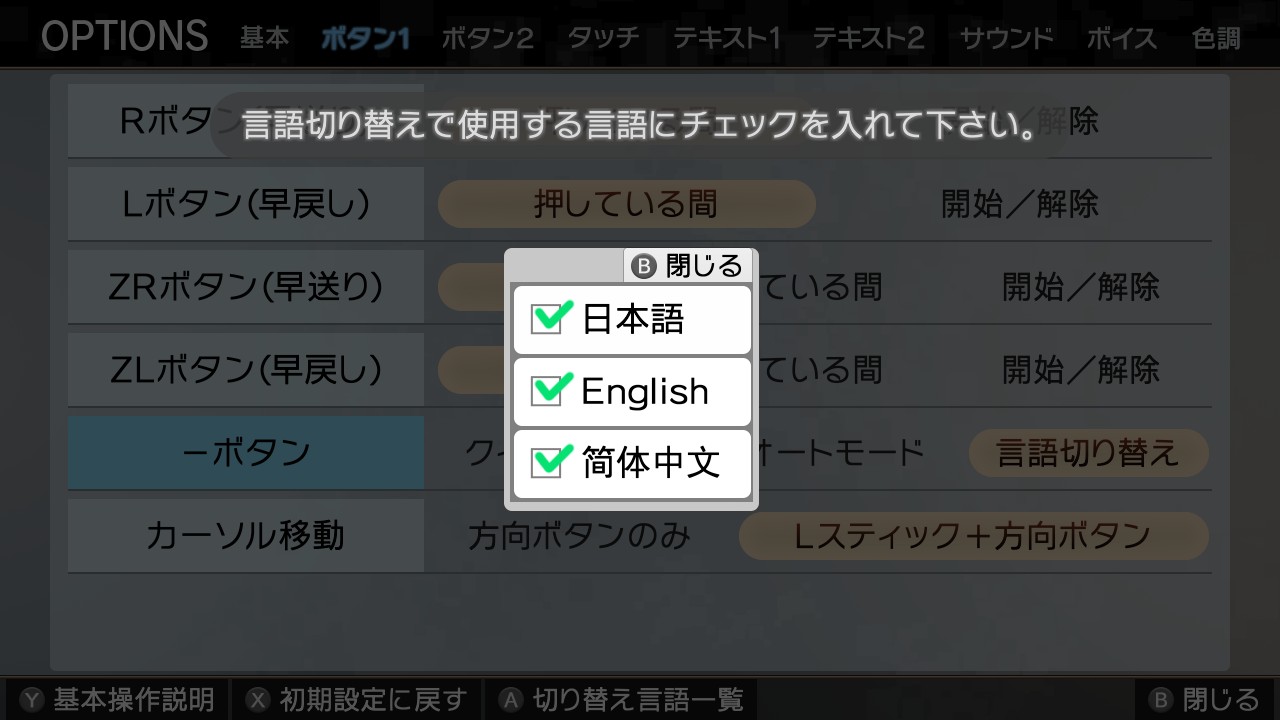Open the テキスト1 settings tab
This screenshot has height=720, width=1280.
pyautogui.click(x=726, y=38)
